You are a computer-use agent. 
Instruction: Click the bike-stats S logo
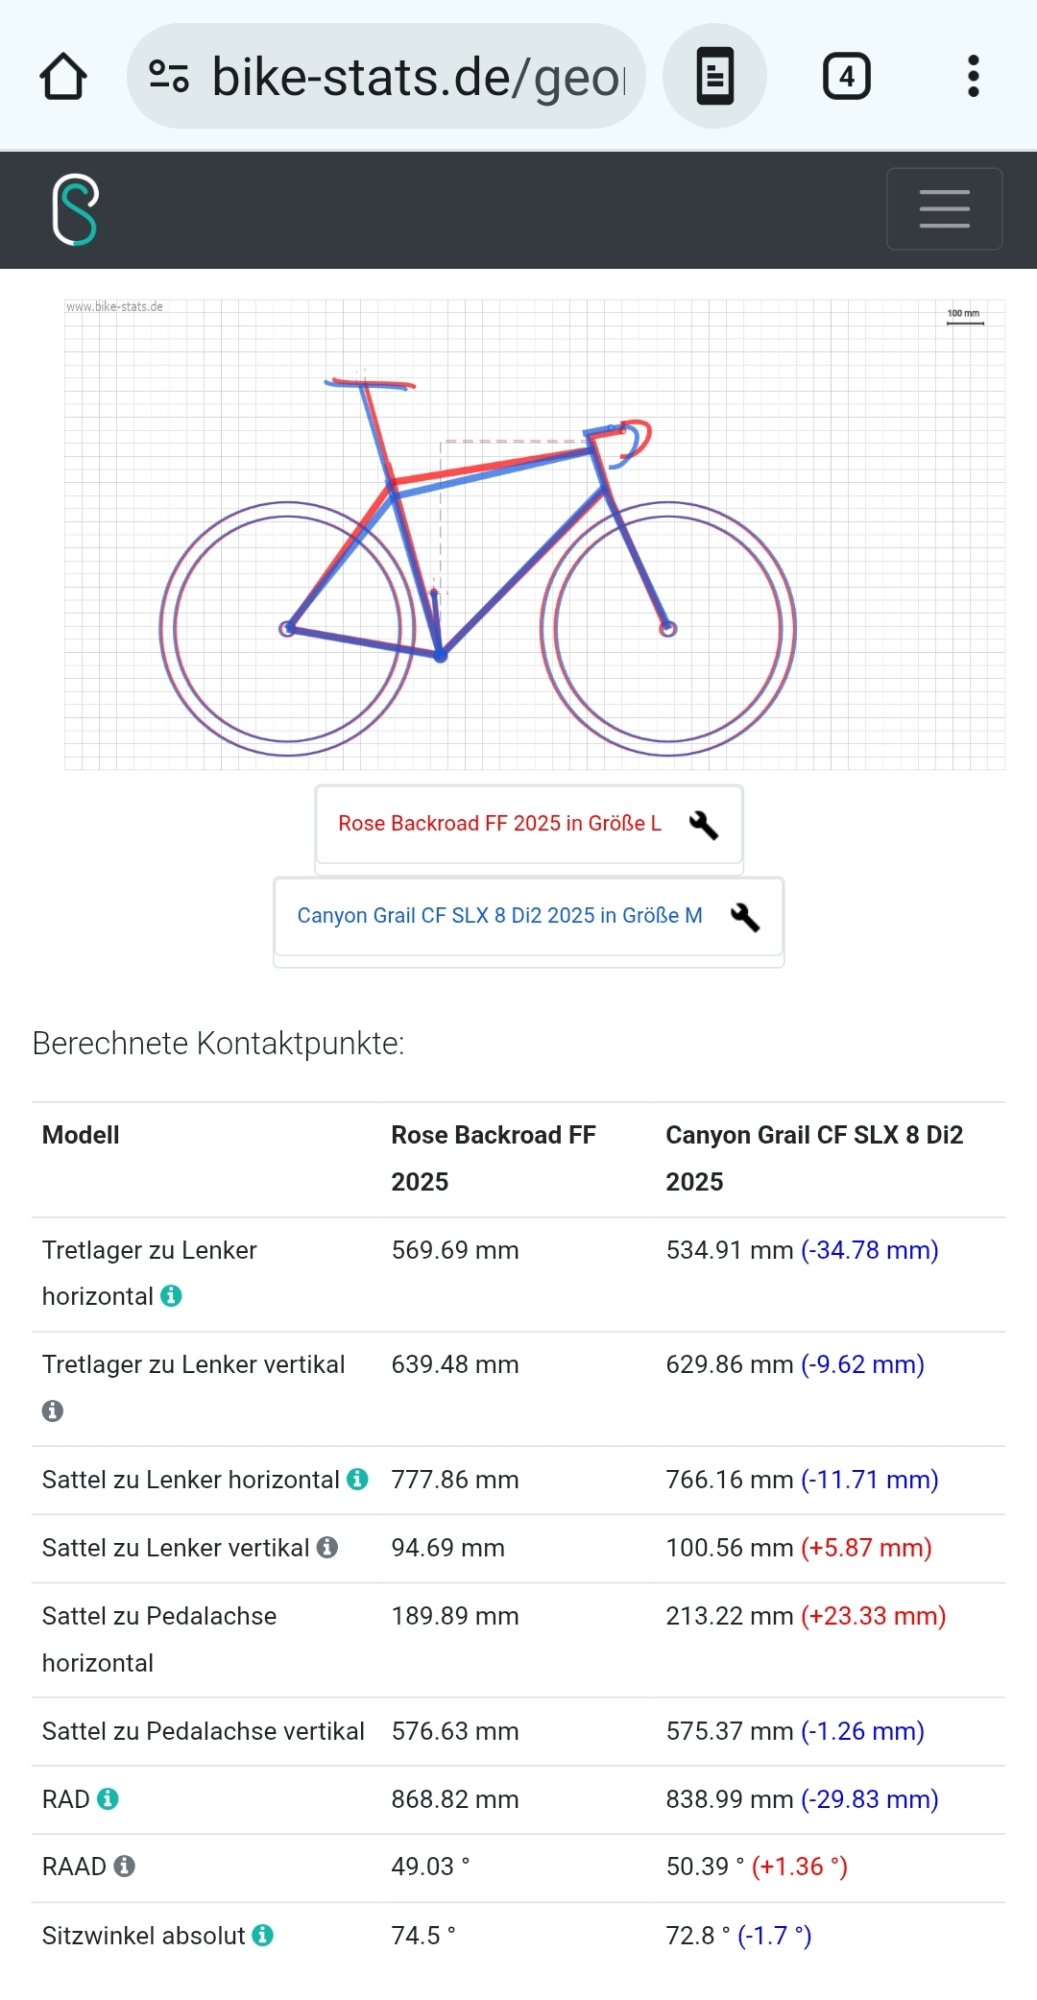(75, 209)
